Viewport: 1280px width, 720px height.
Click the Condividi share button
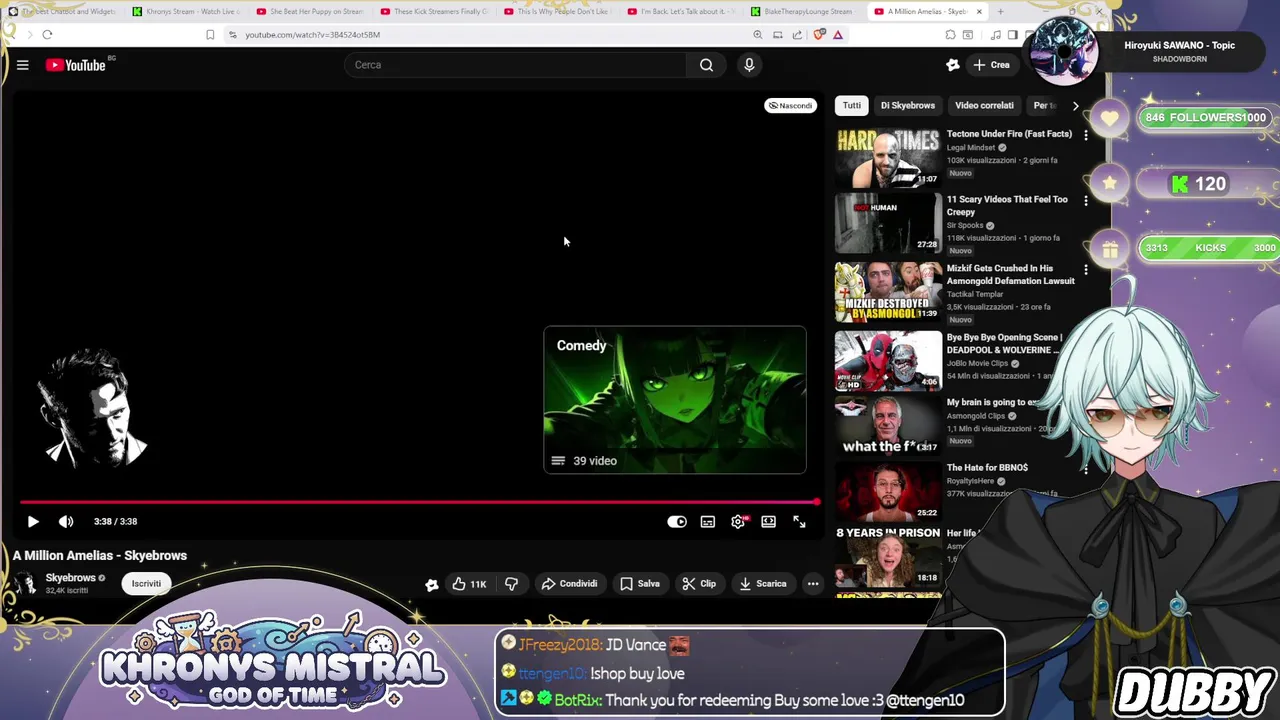pos(569,584)
